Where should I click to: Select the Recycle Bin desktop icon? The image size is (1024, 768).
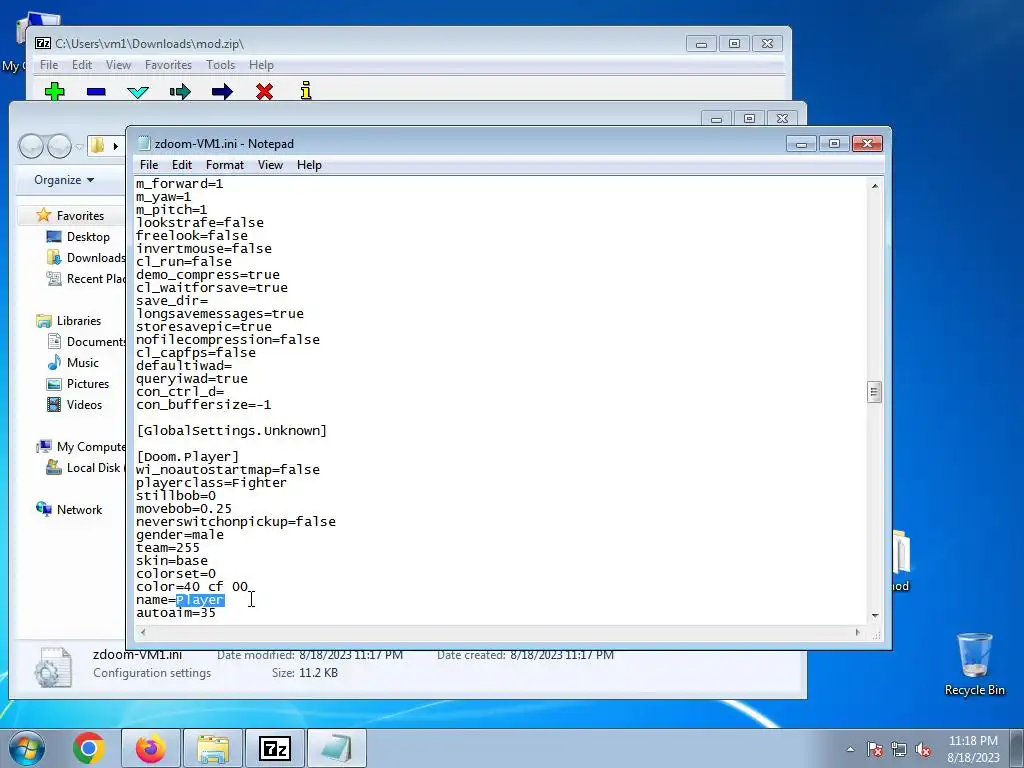coord(974,664)
